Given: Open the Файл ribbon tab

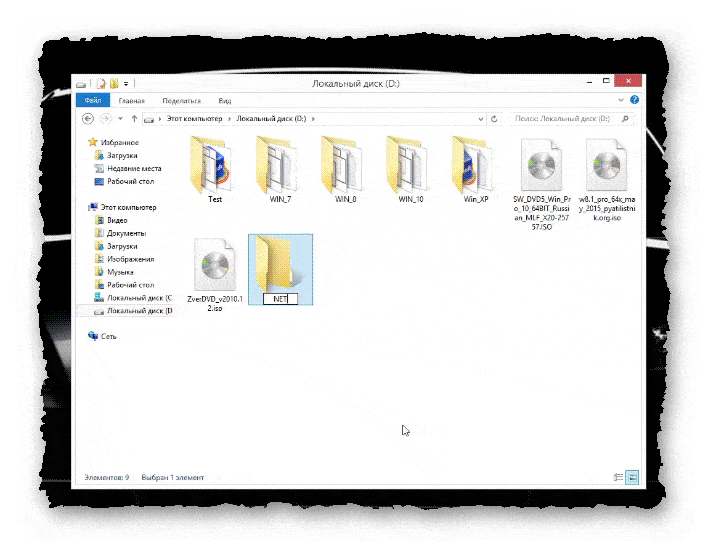Looking at the screenshot, I should tap(93, 101).
